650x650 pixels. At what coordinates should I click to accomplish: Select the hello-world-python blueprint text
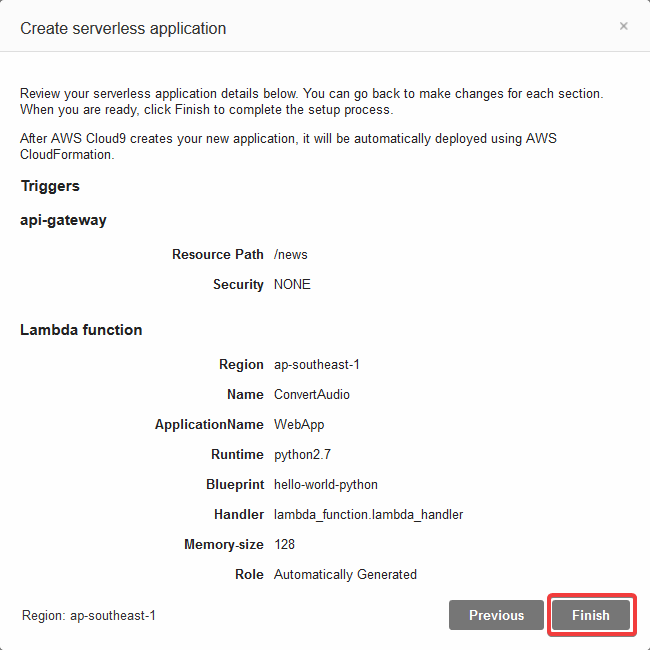click(x=326, y=485)
